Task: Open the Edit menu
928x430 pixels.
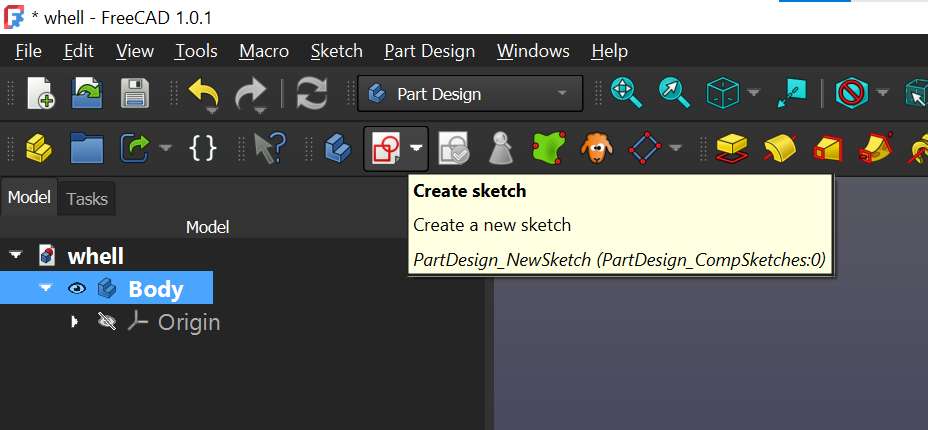Action: (x=79, y=51)
